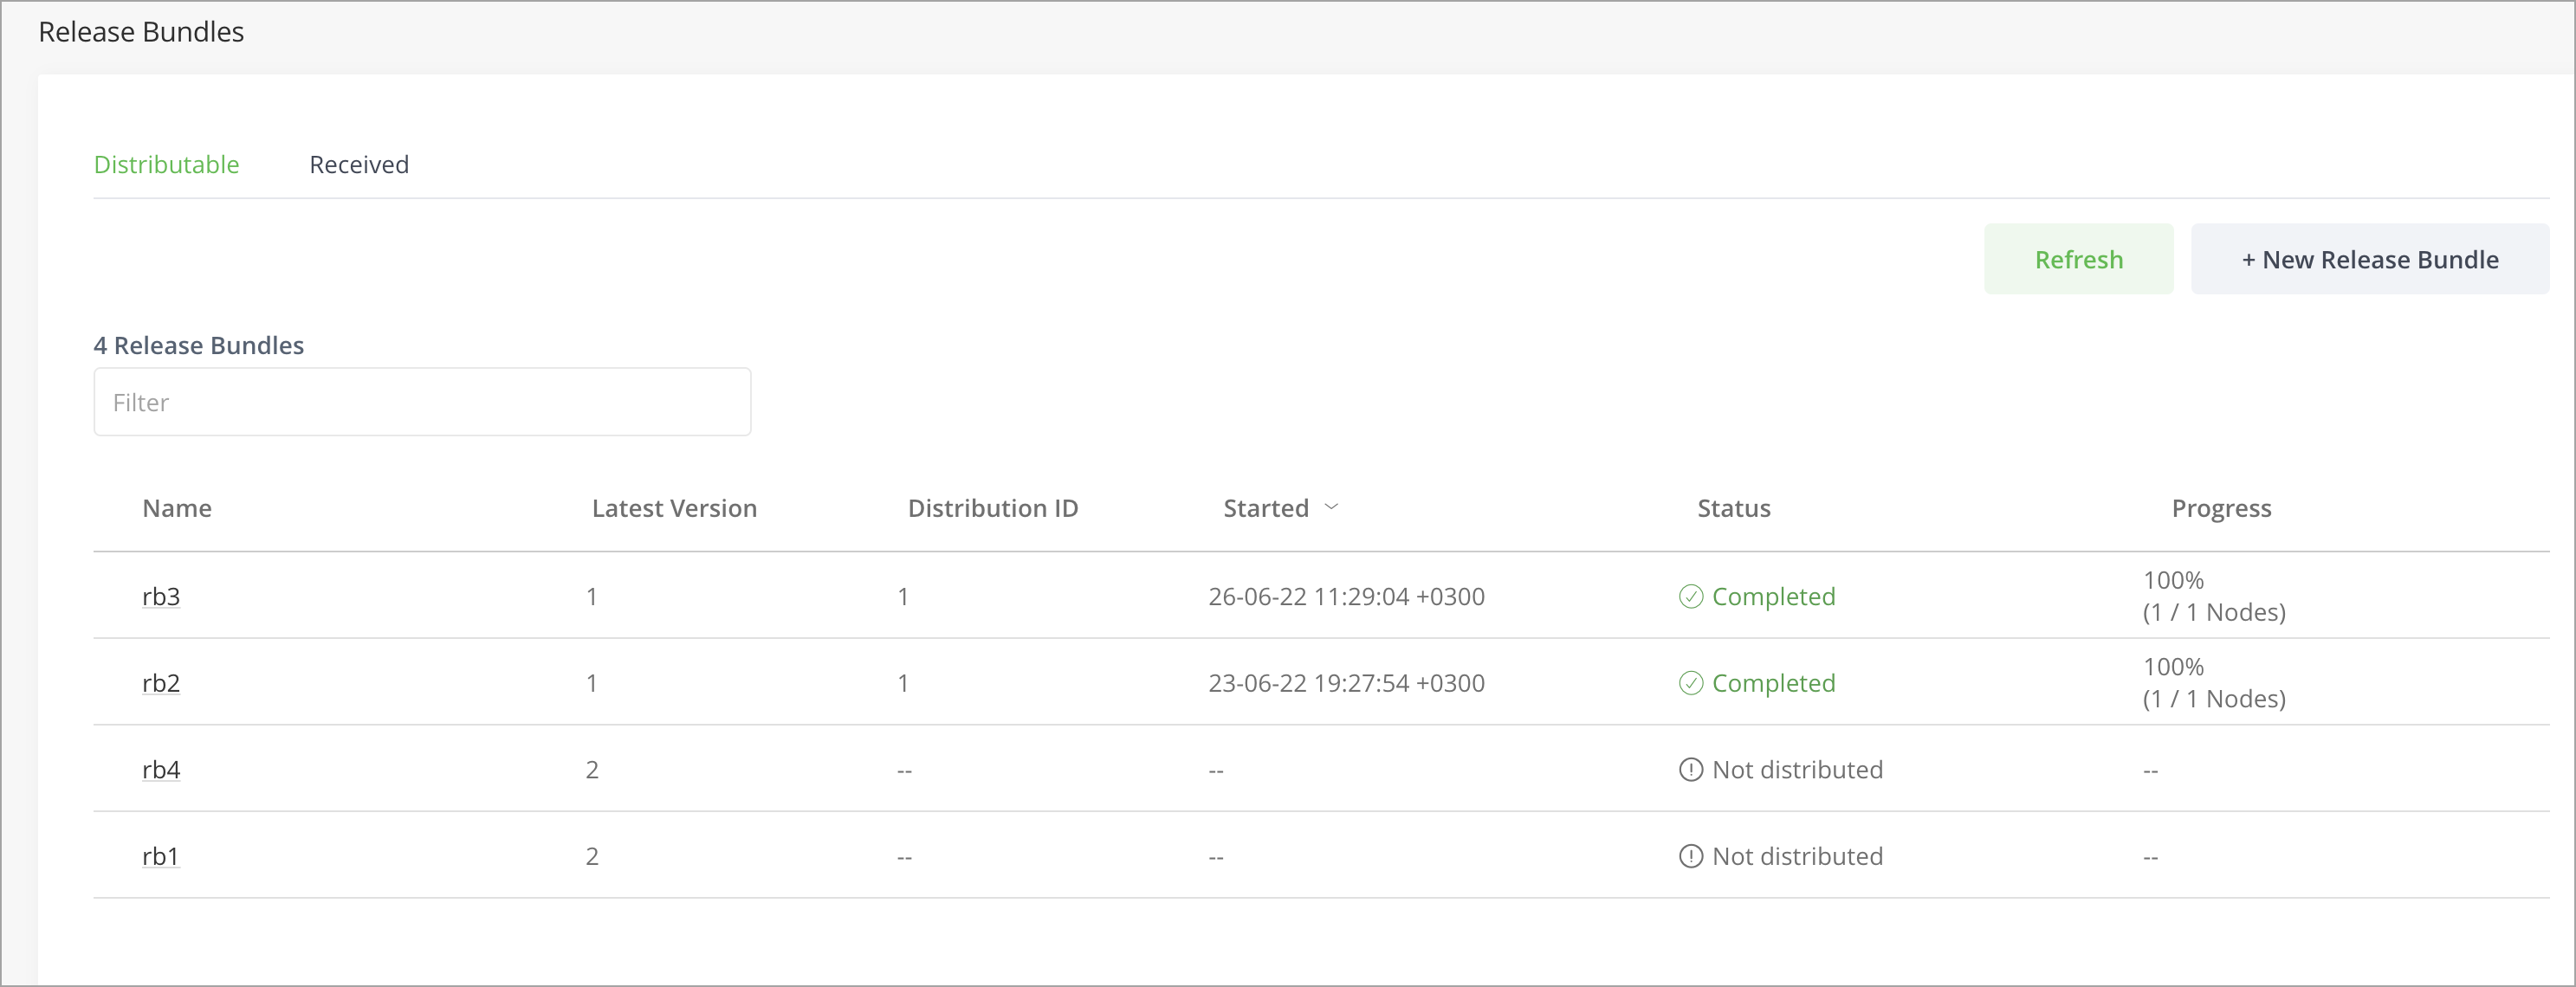Screen dimensions: 2576x987
Task: Select the Distributable tab
Action: [166, 164]
